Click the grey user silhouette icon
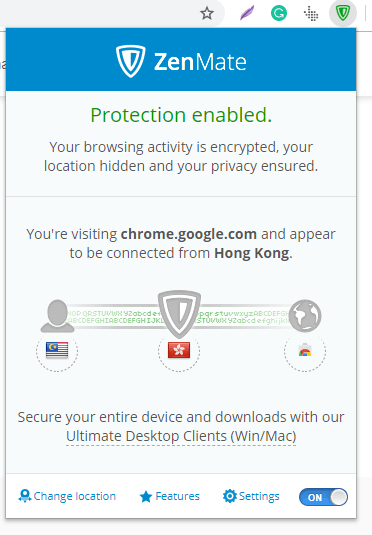The image size is (372, 535). tap(57, 316)
